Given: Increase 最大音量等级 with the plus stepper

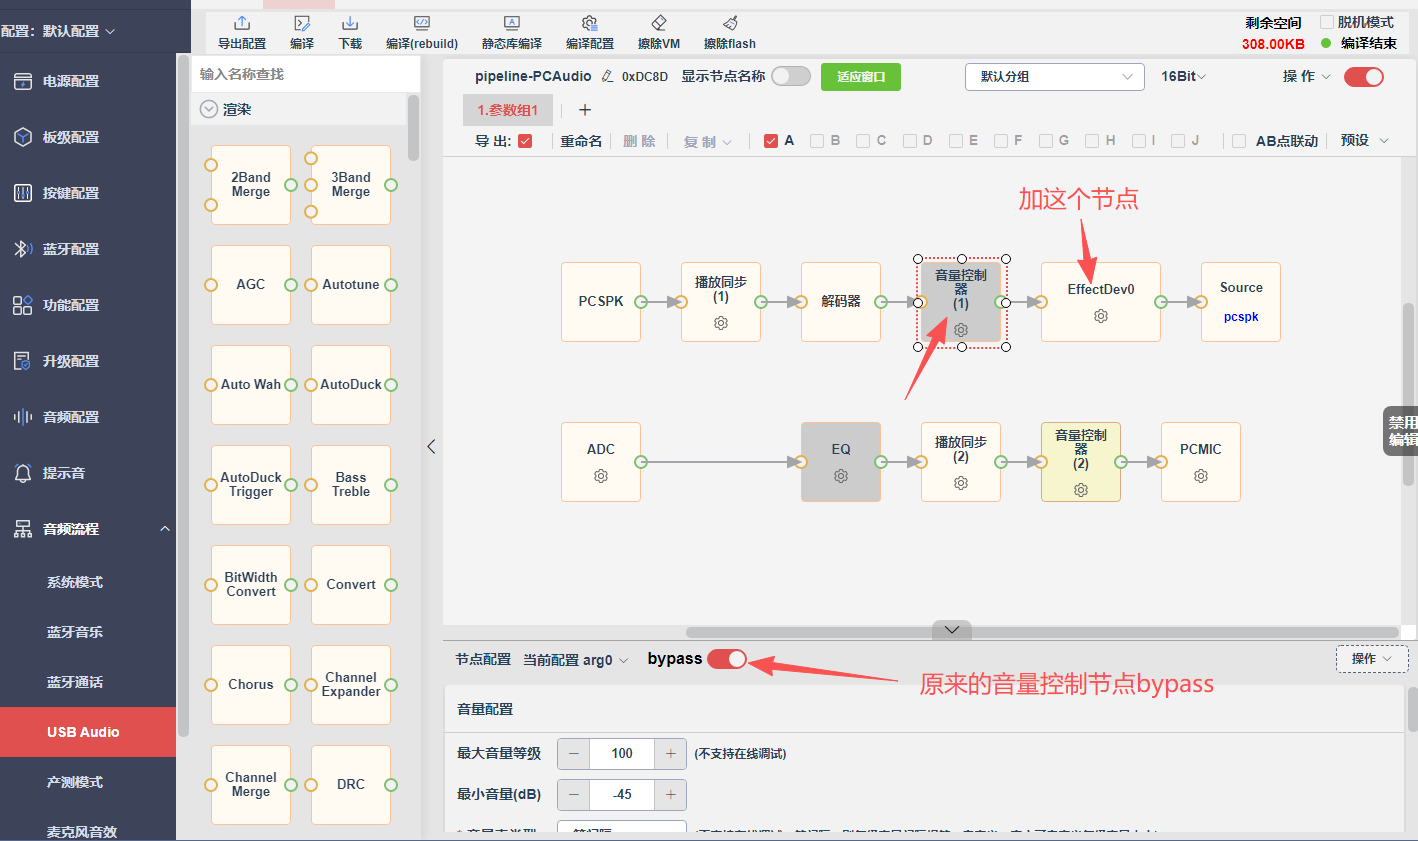Looking at the screenshot, I should tap(670, 754).
